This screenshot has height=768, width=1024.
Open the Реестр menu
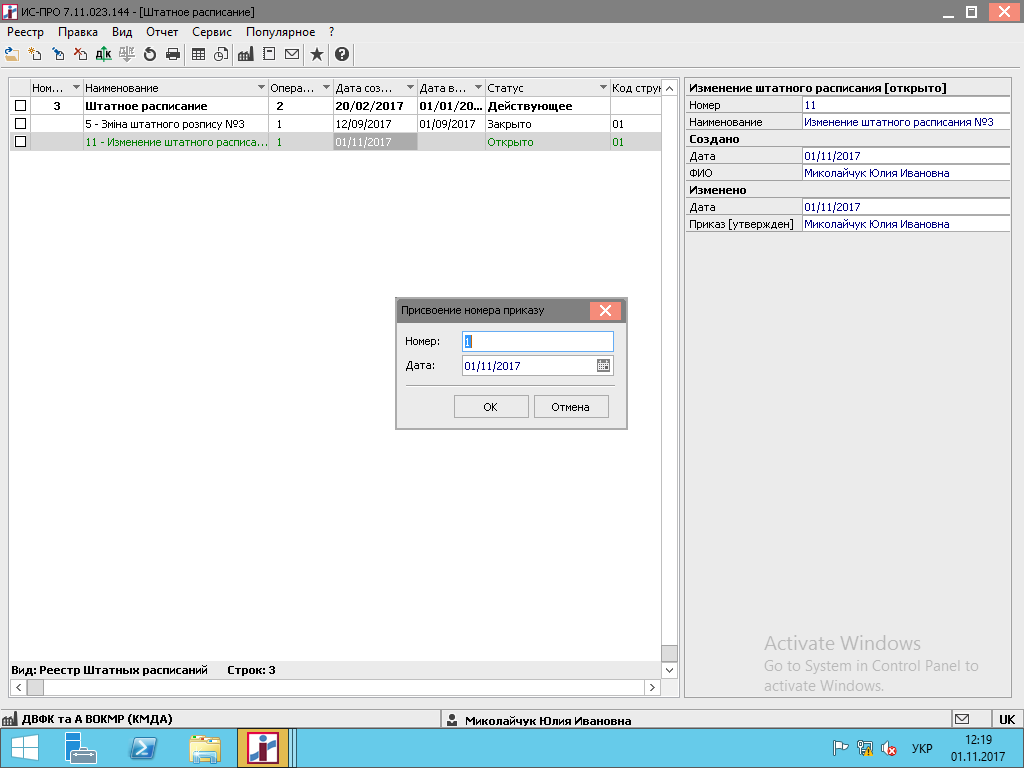(x=25, y=32)
